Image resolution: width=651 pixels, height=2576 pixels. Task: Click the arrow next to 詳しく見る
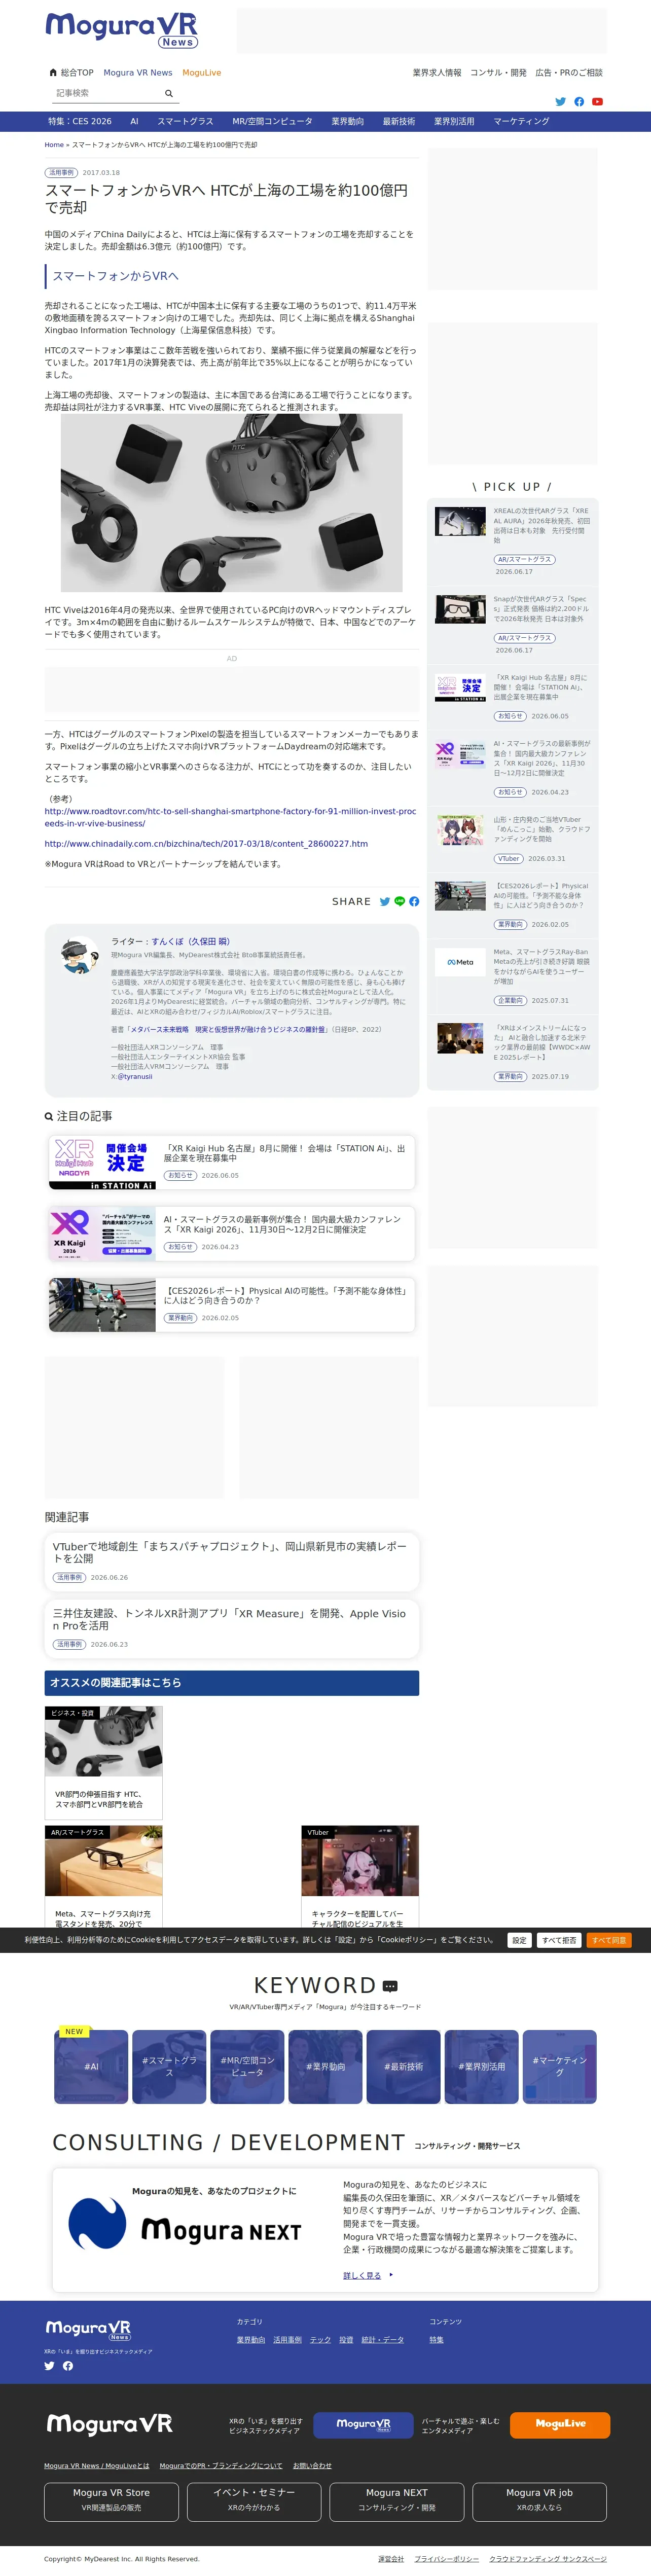[x=391, y=2275]
